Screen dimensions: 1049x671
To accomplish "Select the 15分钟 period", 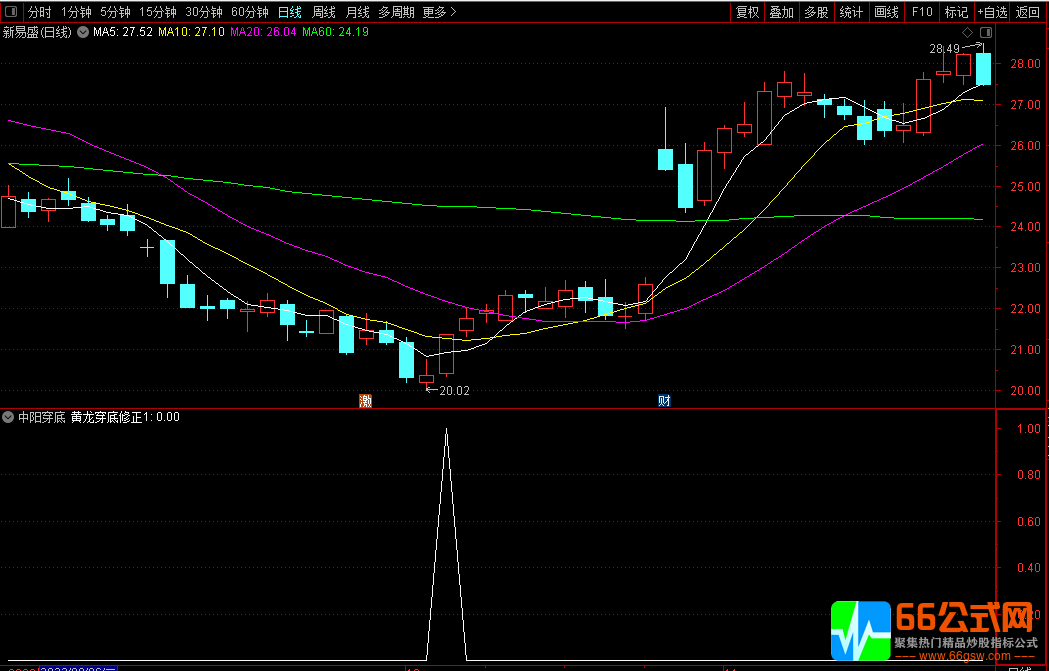I will 158,12.
